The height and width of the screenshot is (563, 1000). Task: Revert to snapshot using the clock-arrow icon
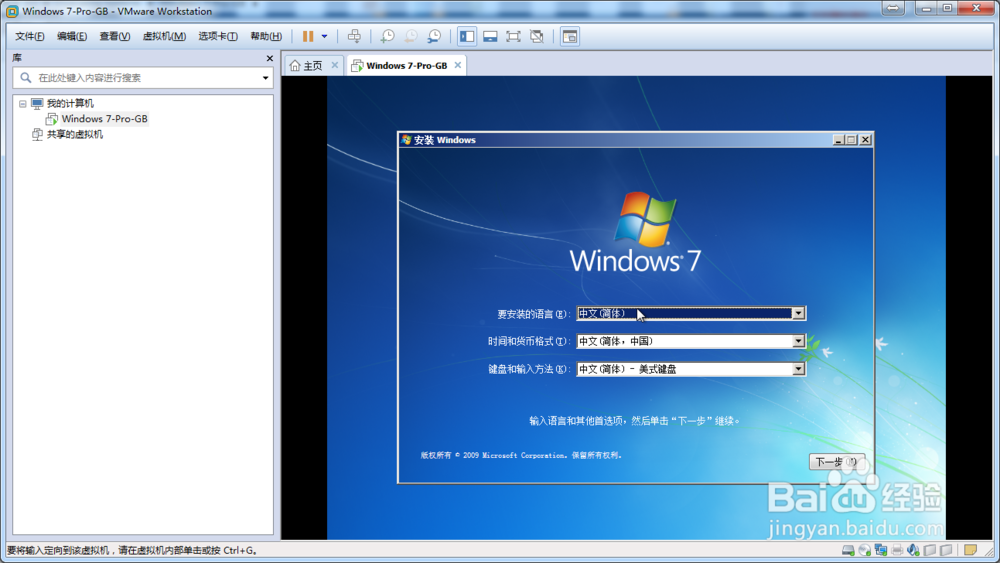click(411, 36)
